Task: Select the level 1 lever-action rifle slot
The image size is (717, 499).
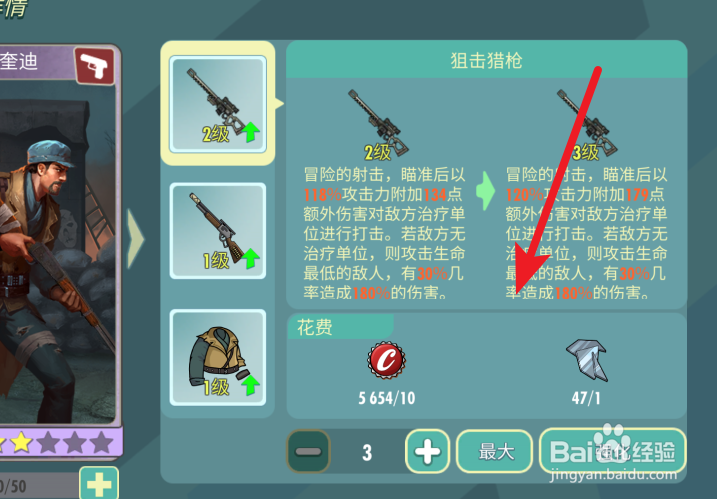Action: point(218,231)
